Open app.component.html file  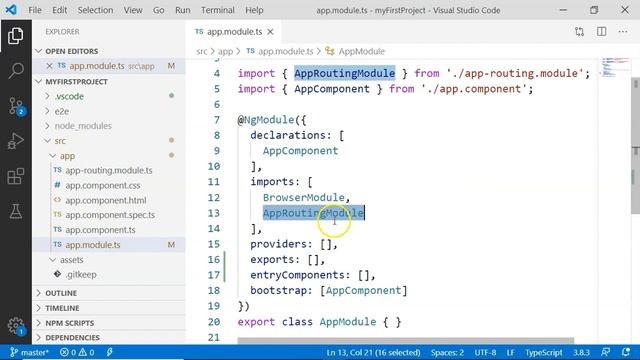click(109, 200)
